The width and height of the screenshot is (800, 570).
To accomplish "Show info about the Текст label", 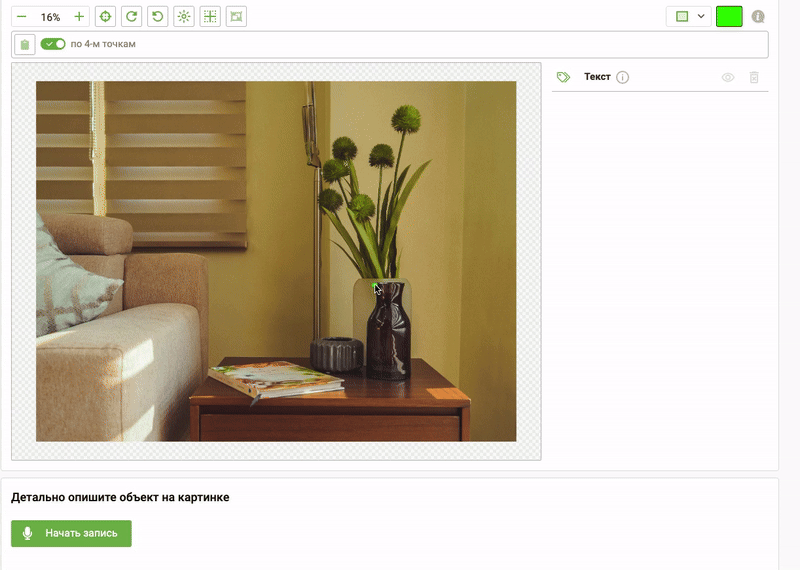I will [x=622, y=77].
